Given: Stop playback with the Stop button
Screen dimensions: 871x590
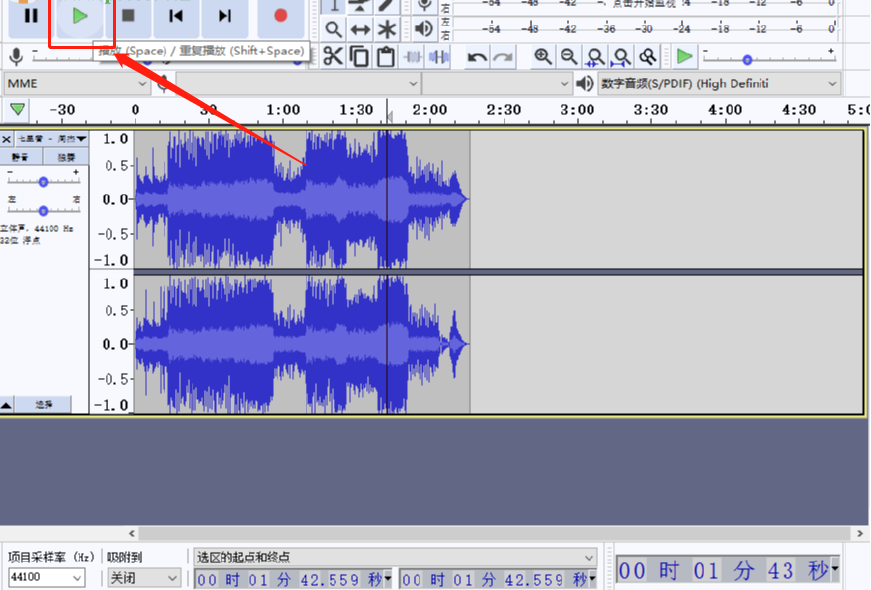Looking at the screenshot, I should click(128, 16).
